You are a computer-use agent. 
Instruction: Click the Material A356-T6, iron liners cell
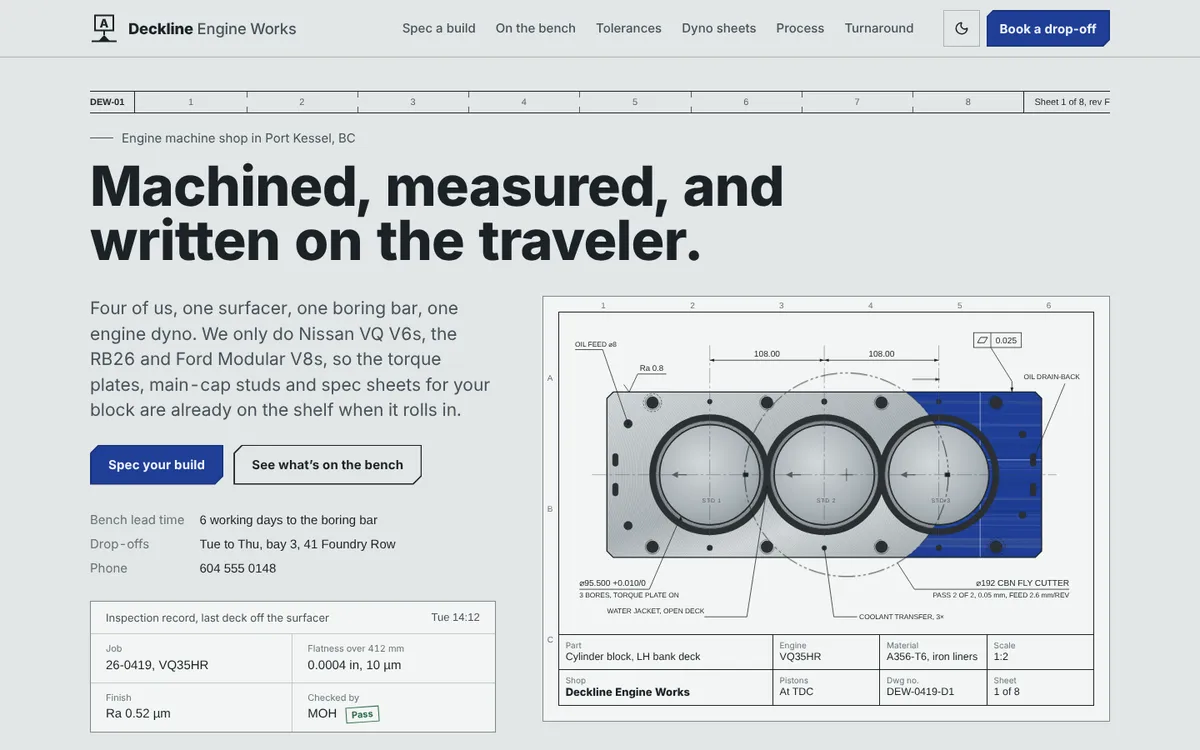tap(933, 652)
